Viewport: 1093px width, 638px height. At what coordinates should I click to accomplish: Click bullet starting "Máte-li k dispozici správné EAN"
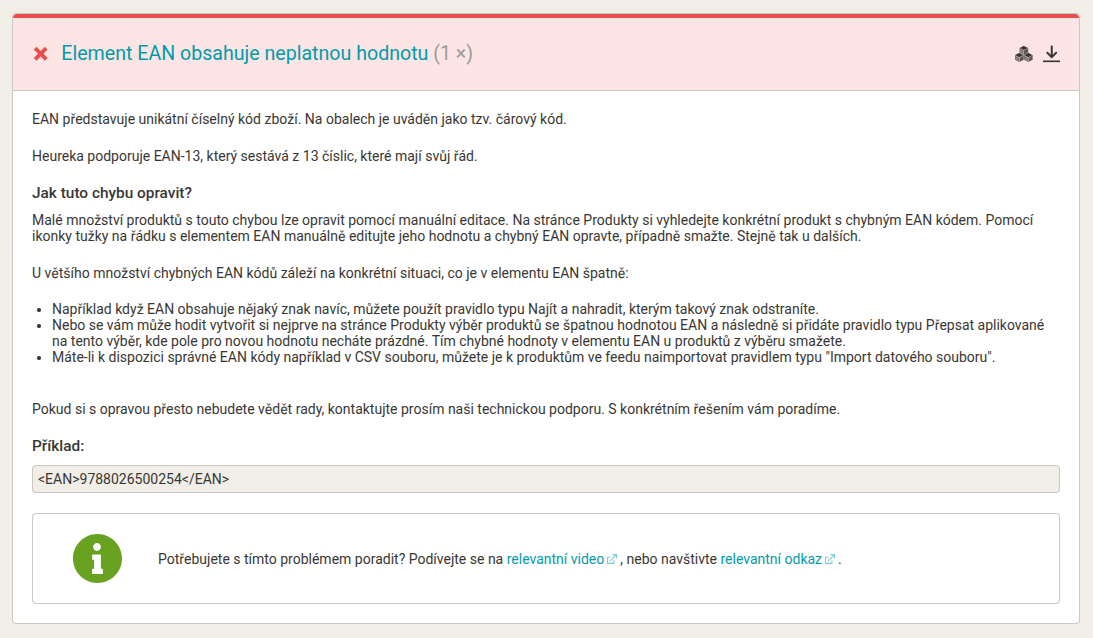[523, 357]
